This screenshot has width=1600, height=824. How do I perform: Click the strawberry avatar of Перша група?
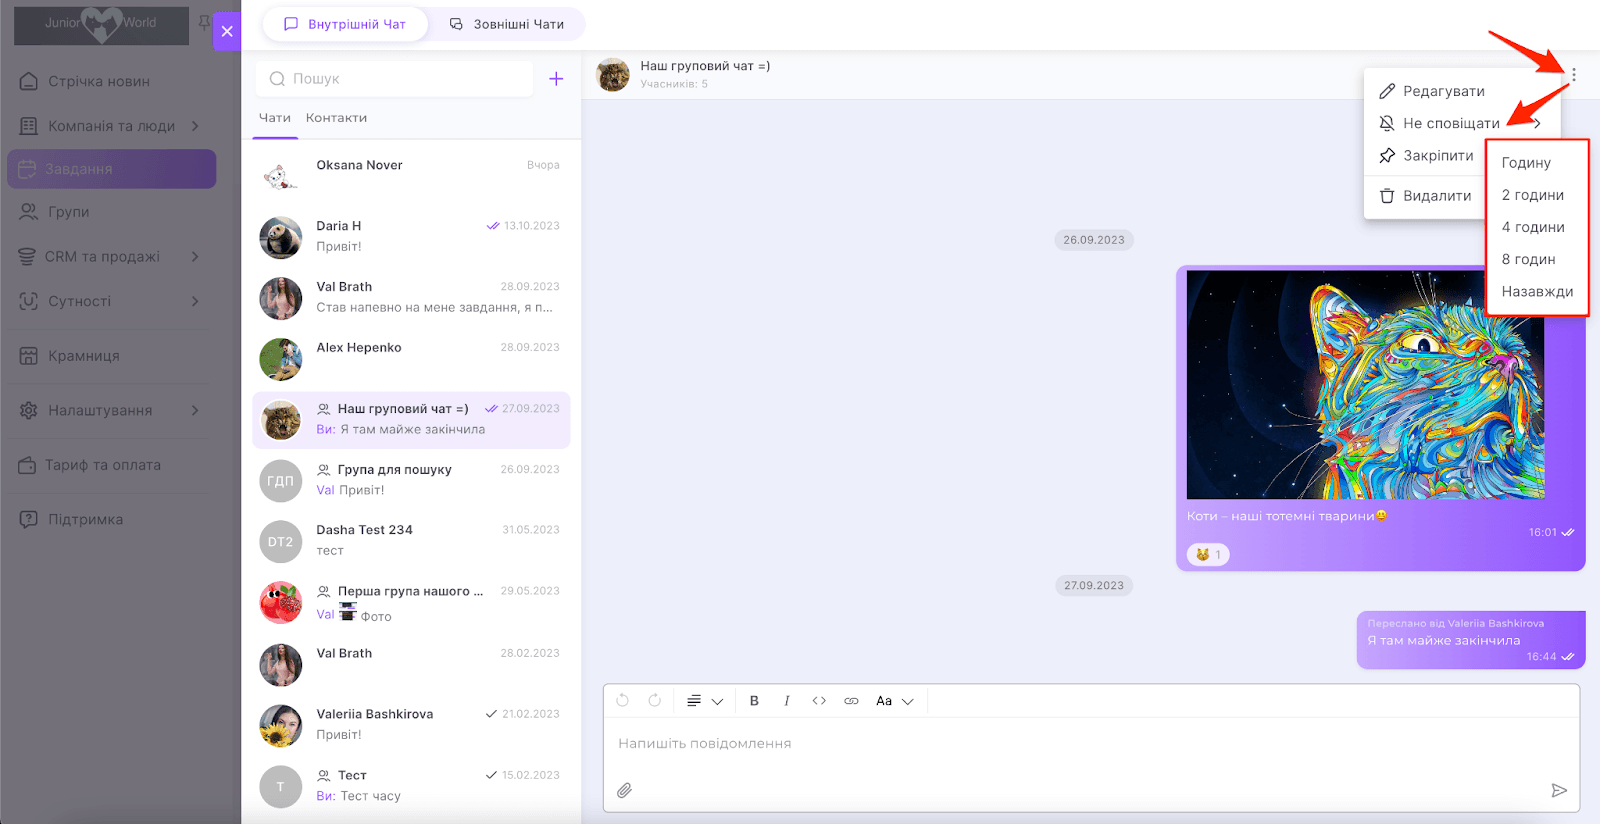pos(281,603)
